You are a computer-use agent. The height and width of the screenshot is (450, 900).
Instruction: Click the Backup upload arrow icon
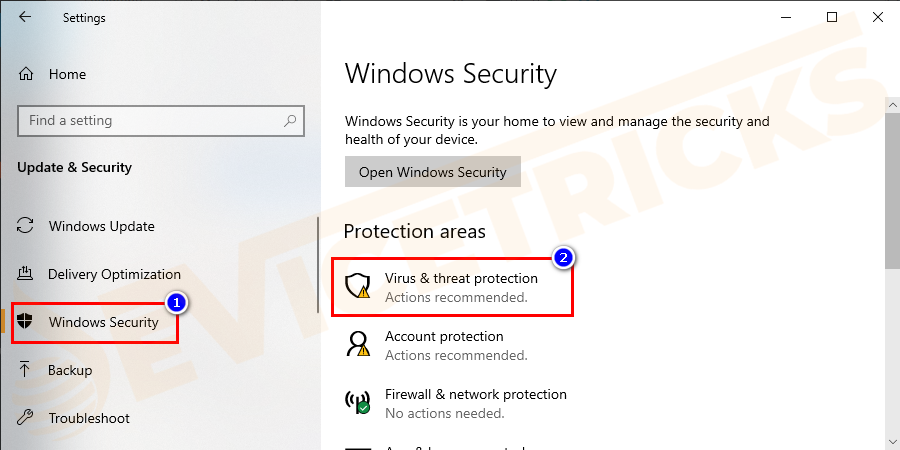[x=27, y=370]
